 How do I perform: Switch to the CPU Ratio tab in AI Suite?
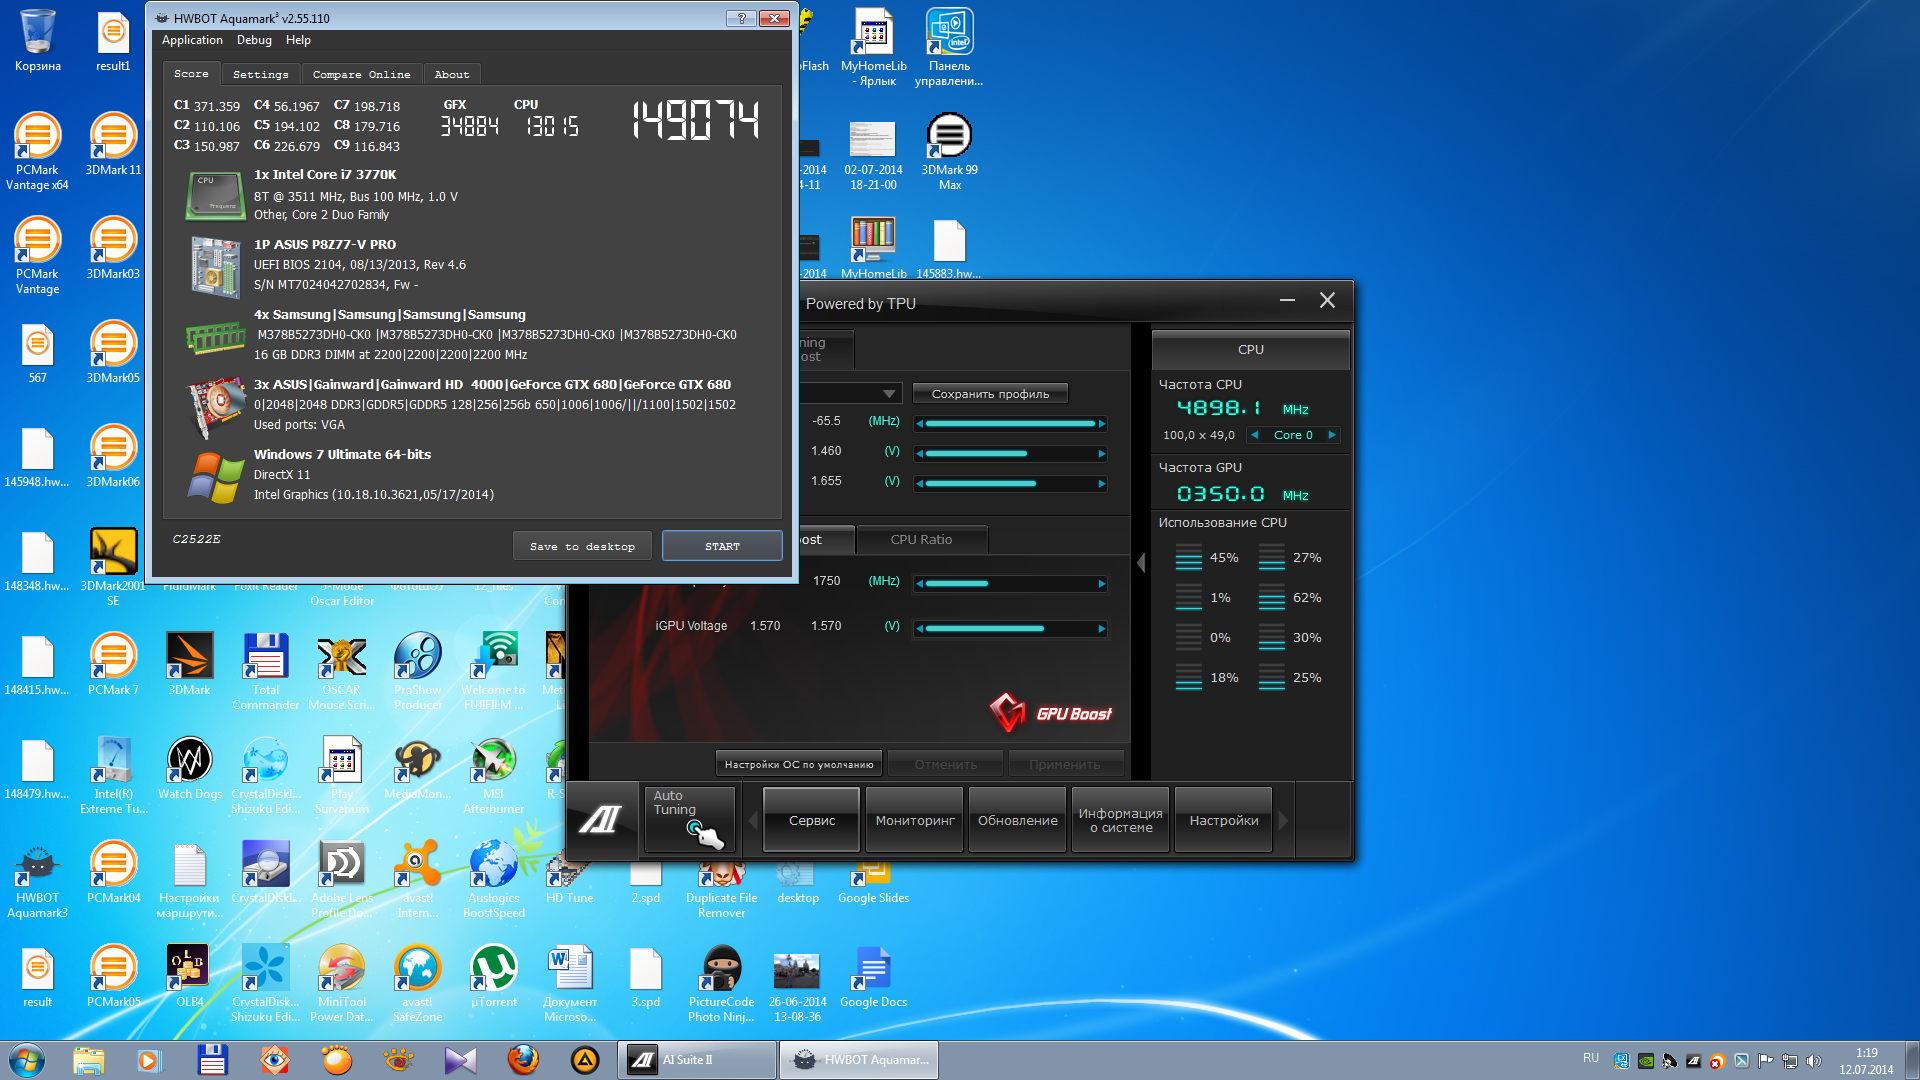[921, 540]
